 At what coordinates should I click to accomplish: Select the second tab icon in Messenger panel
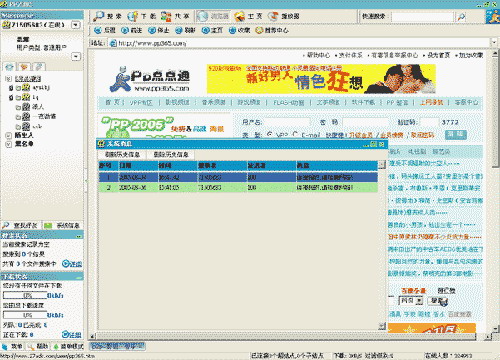click(x=24, y=67)
